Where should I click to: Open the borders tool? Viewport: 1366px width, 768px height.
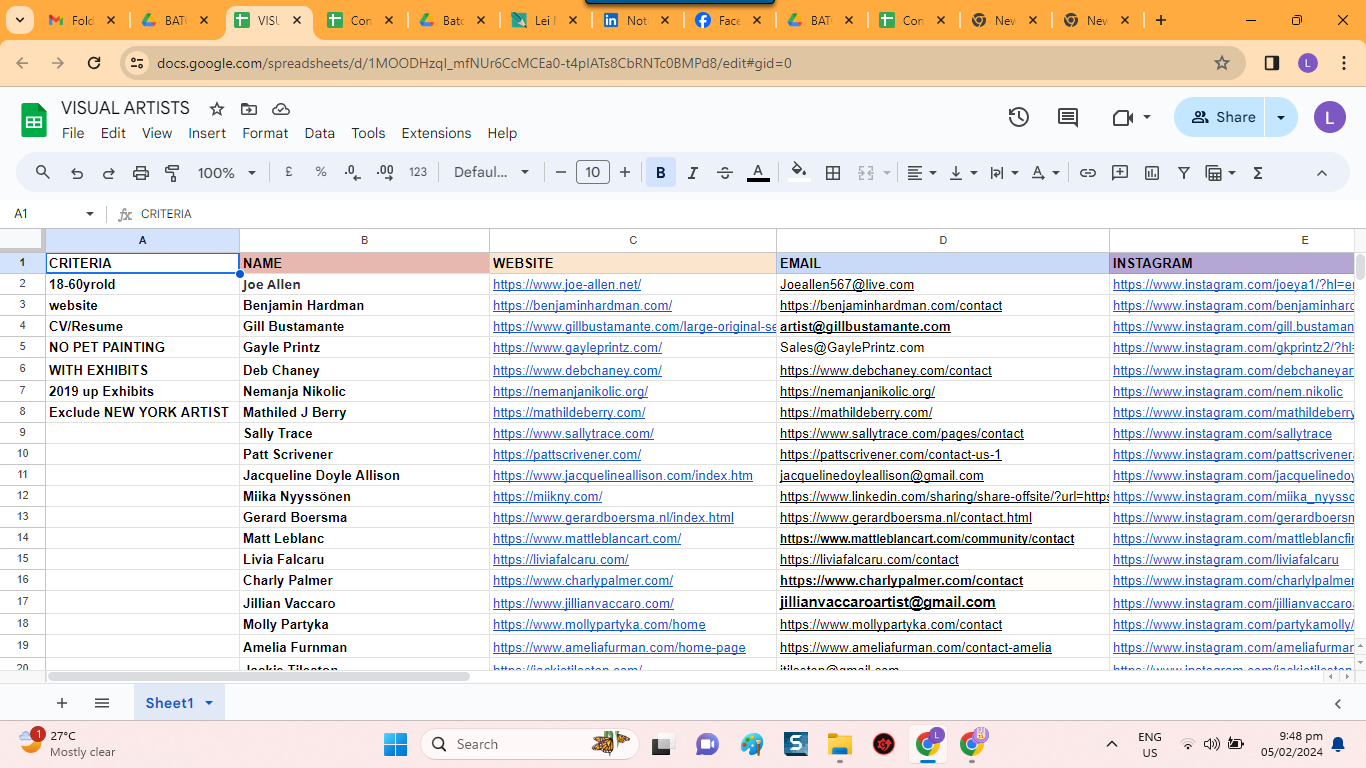coord(833,172)
